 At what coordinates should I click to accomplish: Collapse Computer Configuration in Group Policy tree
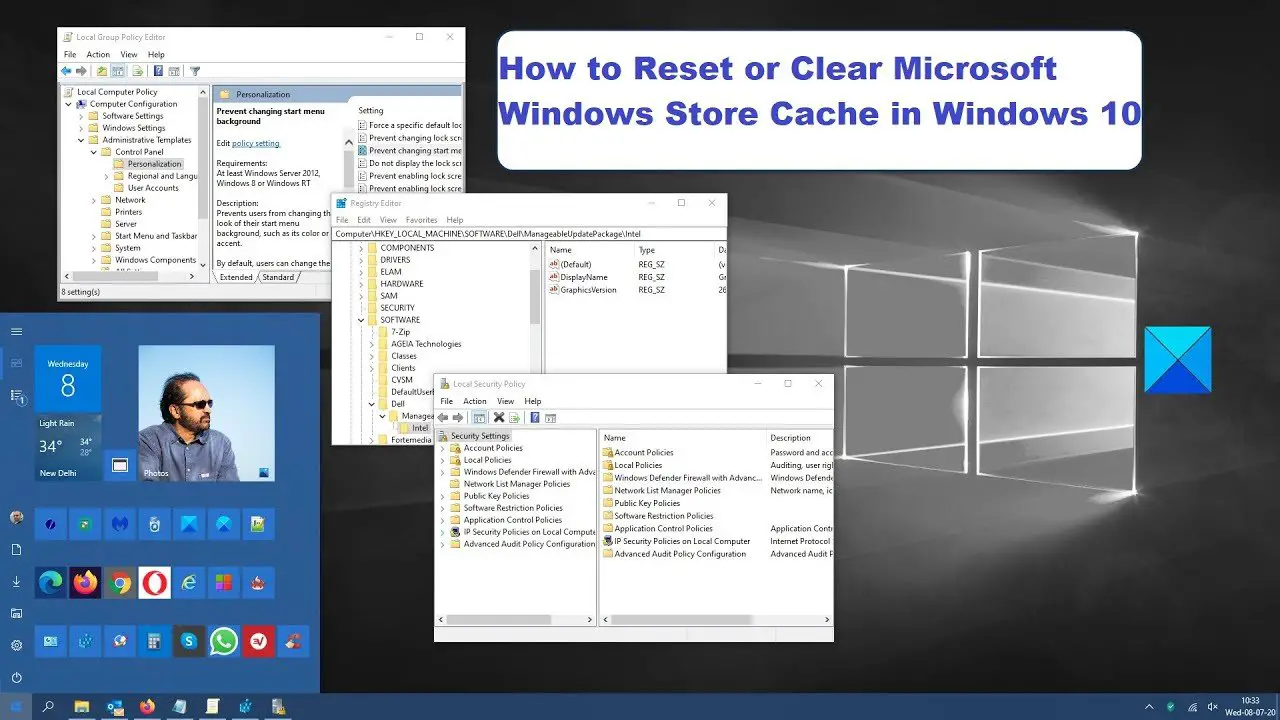(x=69, y=104)
